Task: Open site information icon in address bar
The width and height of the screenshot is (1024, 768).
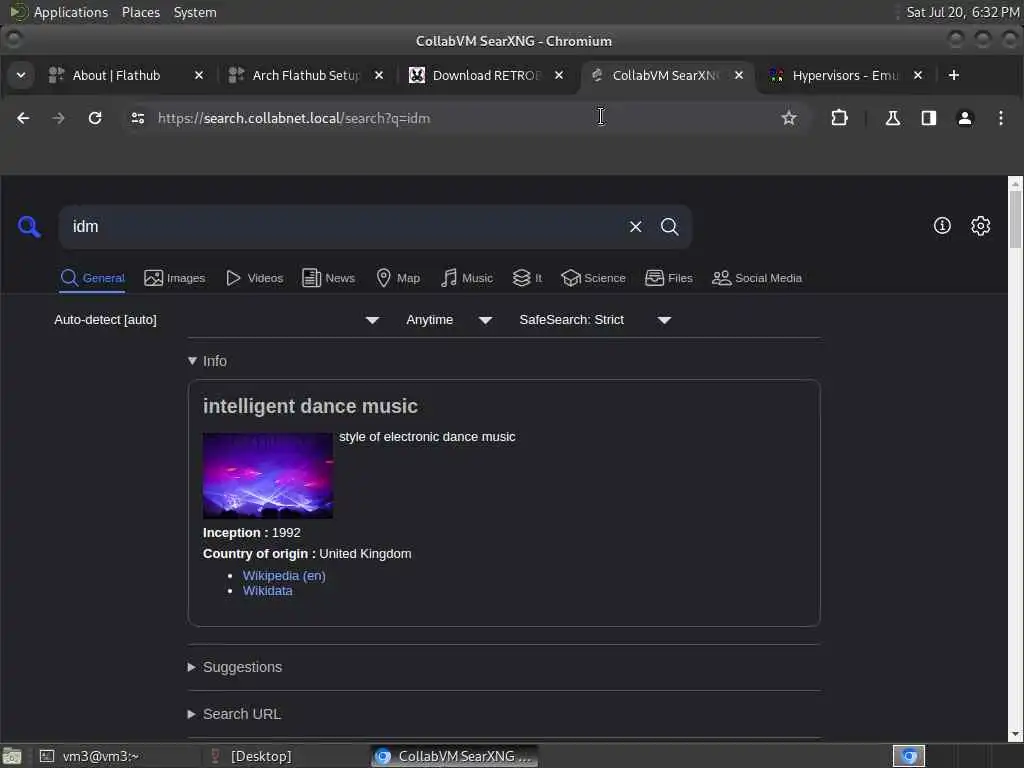Action: pyautogui.click(x=138, y=118)
